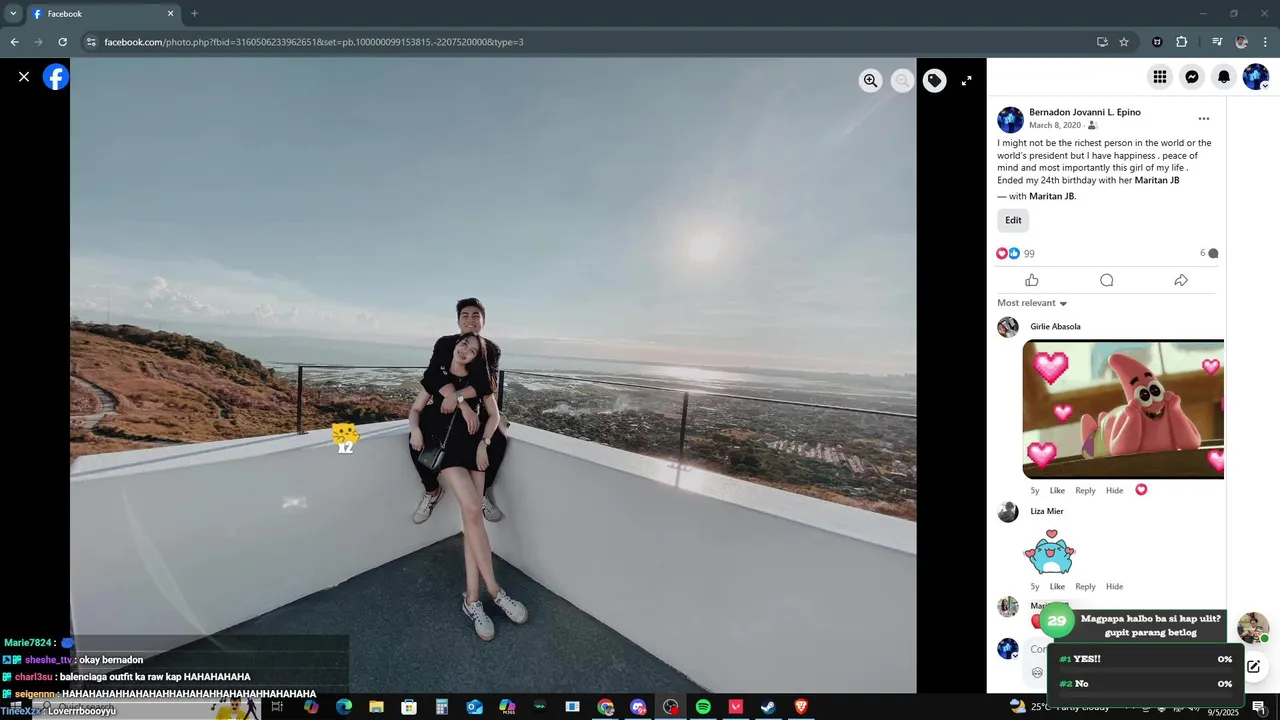
Task: Click the Patrick Star GIF comment
Action: (1123, 409)
